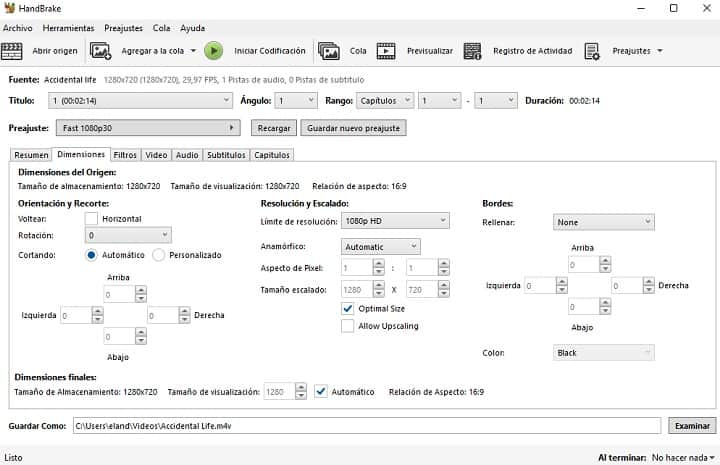Open the start chapter dropdown

[x=439, y=101]
